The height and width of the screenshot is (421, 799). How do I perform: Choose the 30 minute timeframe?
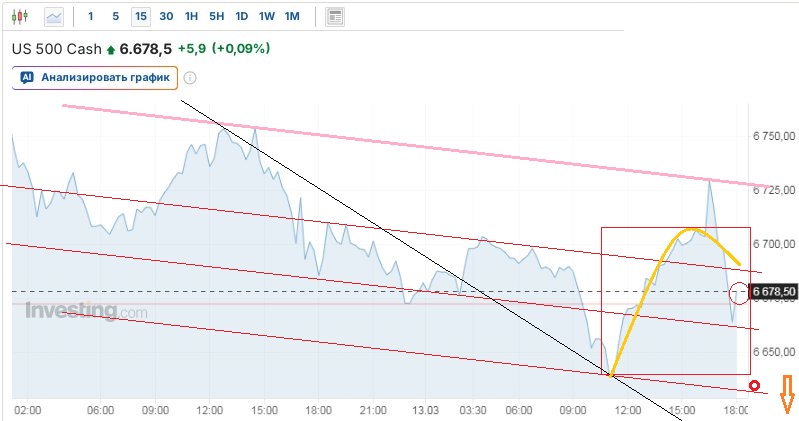pyautogui.click(x=166, y=16)
